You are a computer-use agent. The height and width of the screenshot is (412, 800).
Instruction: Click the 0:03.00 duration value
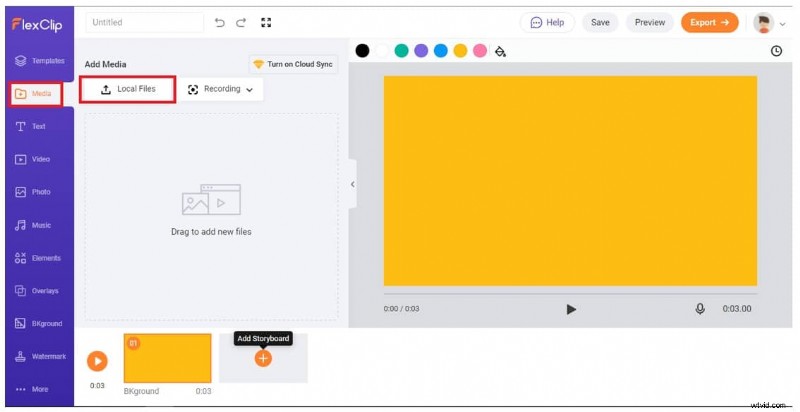[x=737, y=309]
